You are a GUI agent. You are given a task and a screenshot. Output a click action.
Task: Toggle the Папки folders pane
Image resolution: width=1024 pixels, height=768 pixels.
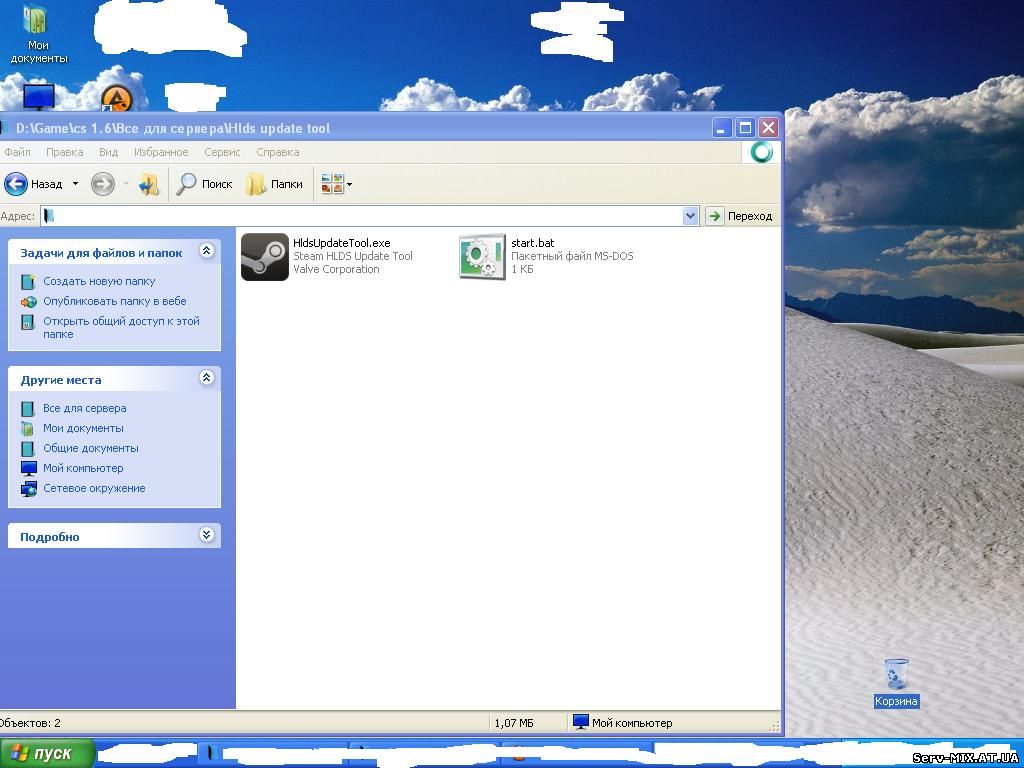[274, 184]
